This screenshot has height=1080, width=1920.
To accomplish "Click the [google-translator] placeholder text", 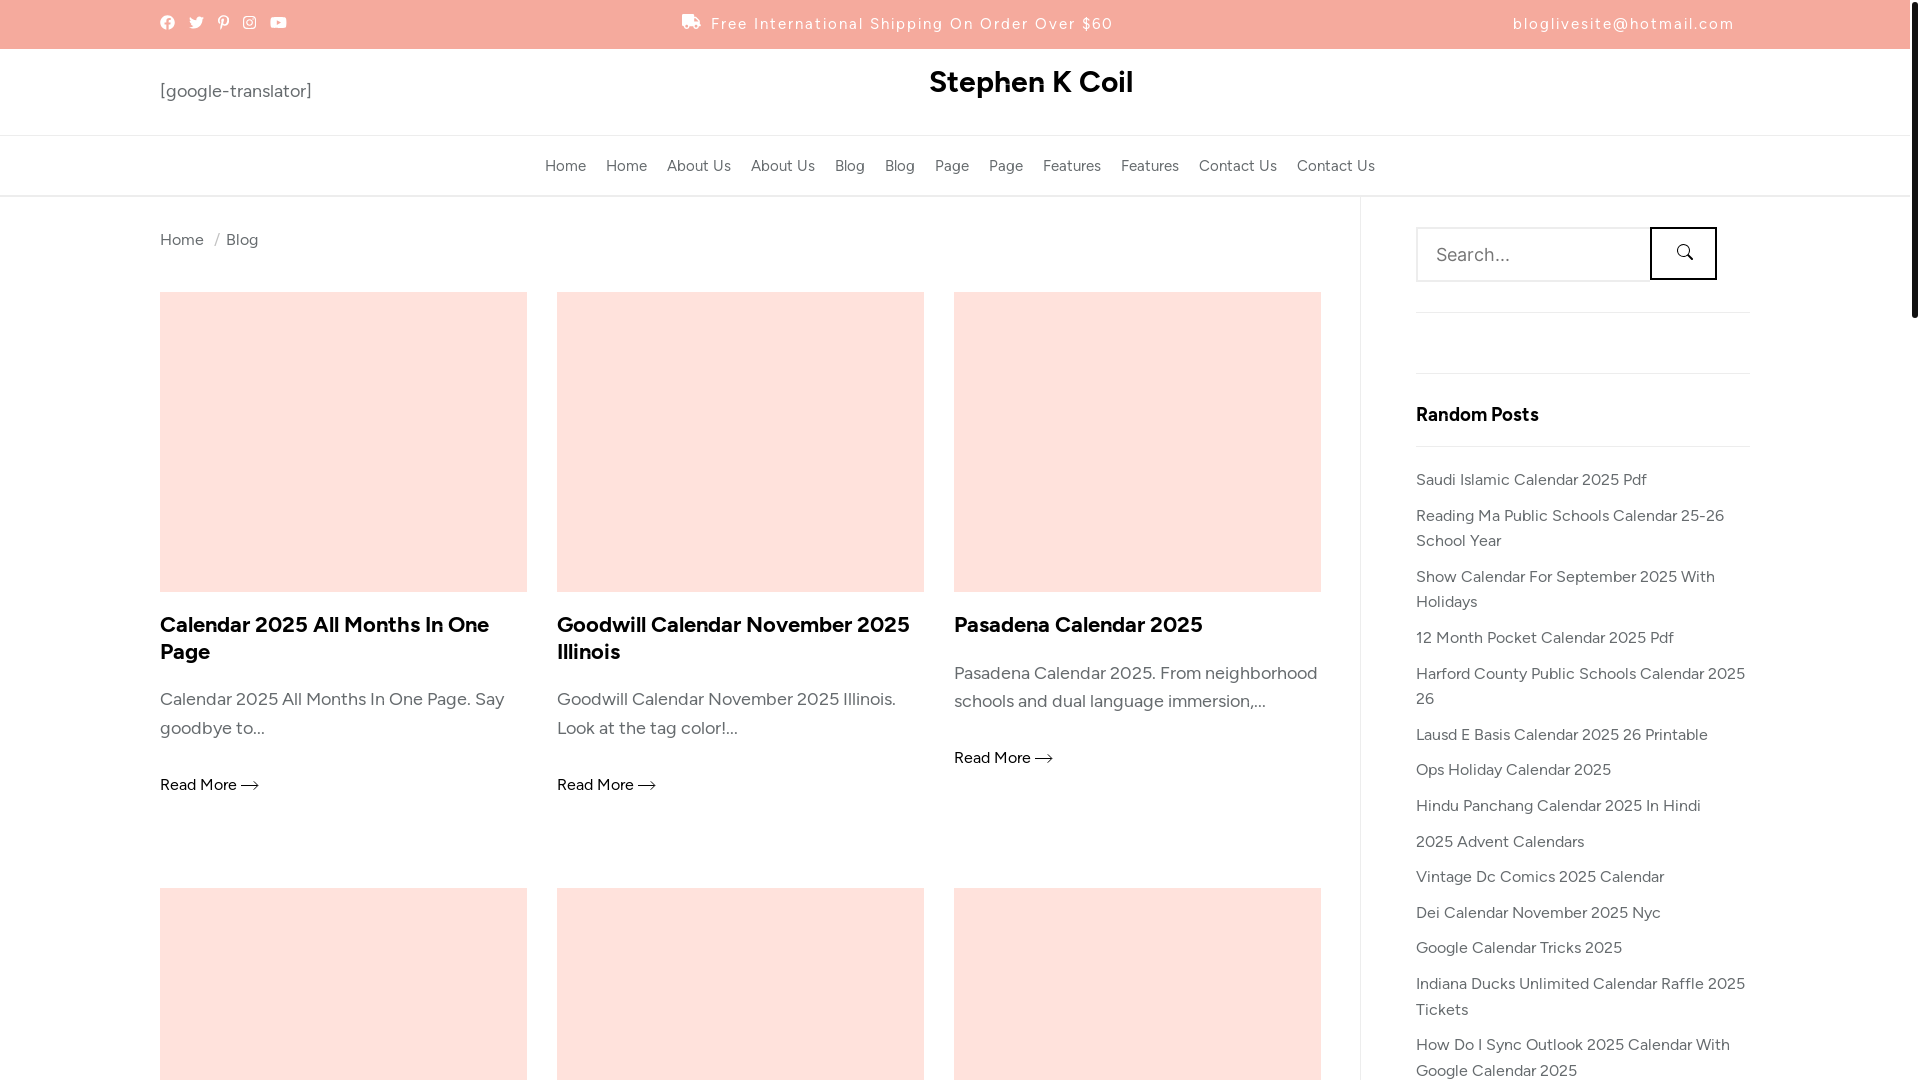I will (x=236, y=91).
